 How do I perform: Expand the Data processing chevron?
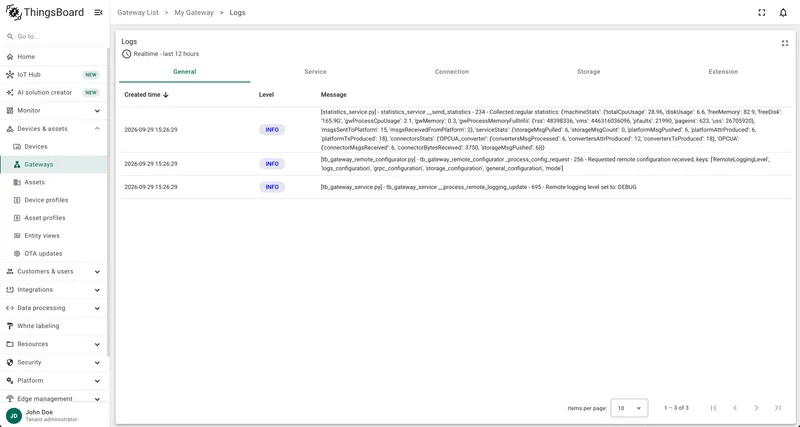click(x=97, y=308)
